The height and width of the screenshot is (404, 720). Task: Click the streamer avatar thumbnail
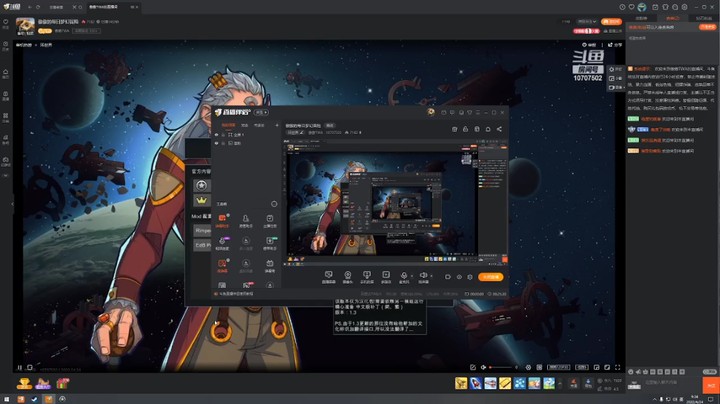[x=25, y=26]
